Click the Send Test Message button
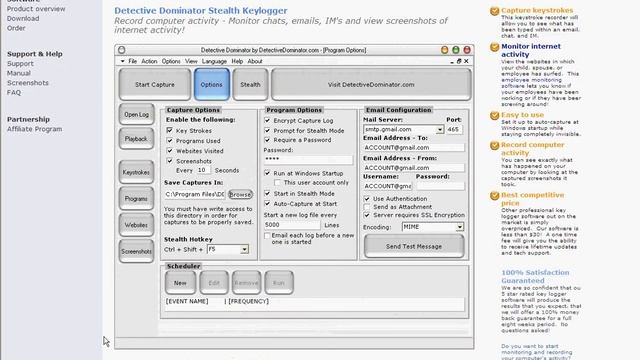Viewport: 640px width, 360px height. point(414,246)
